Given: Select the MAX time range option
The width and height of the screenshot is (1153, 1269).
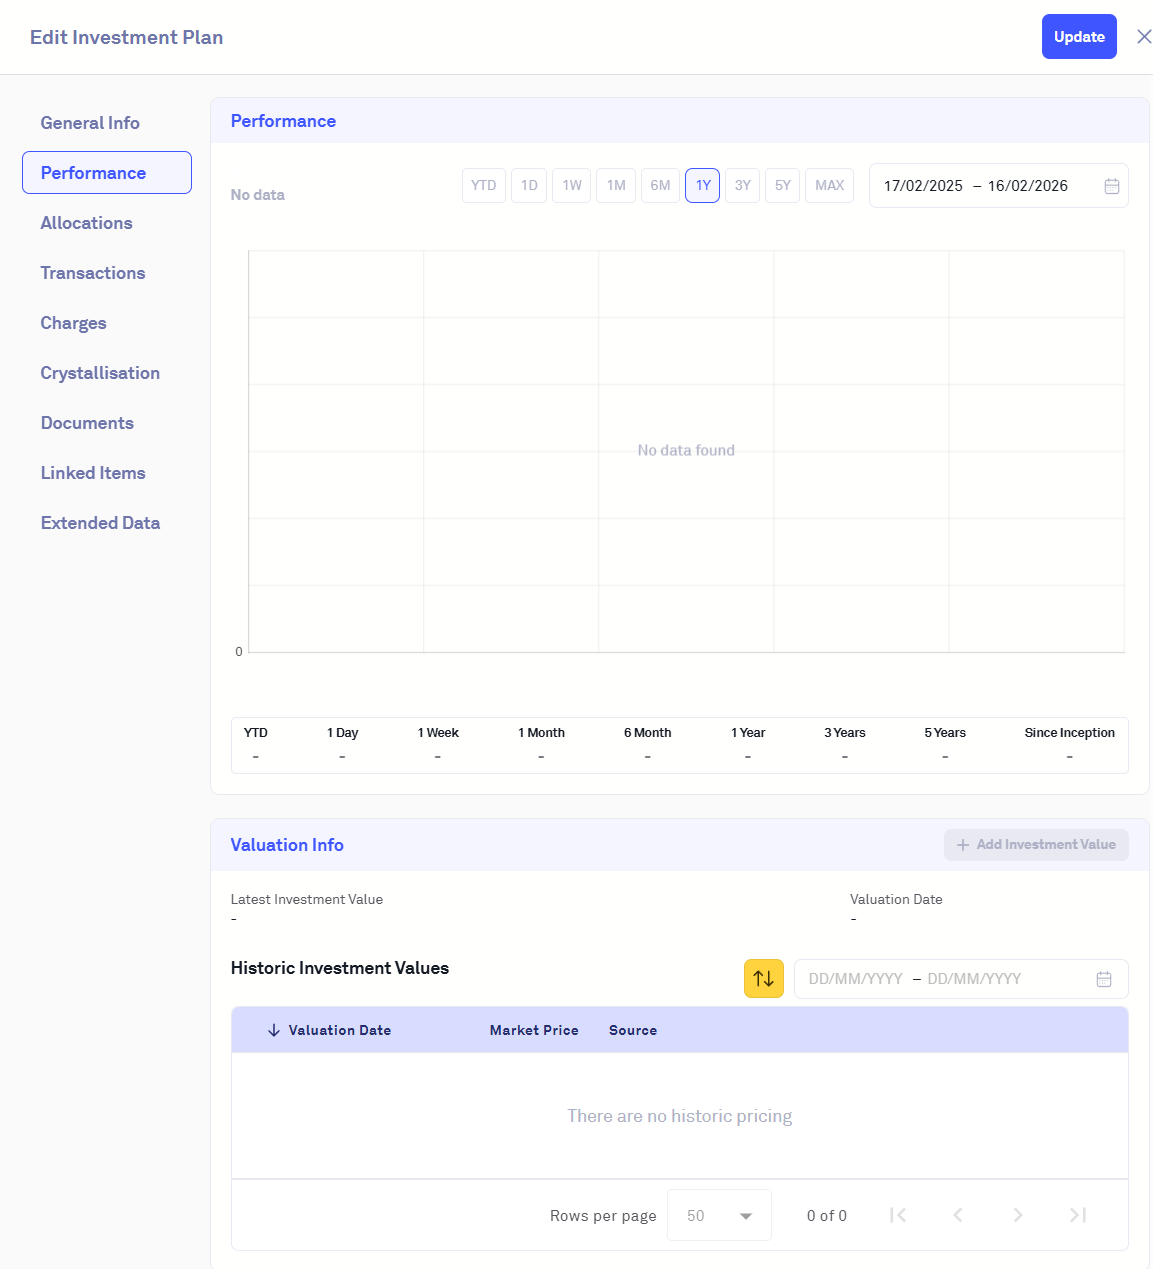Looking at the screenshot, I should point(829,186).
